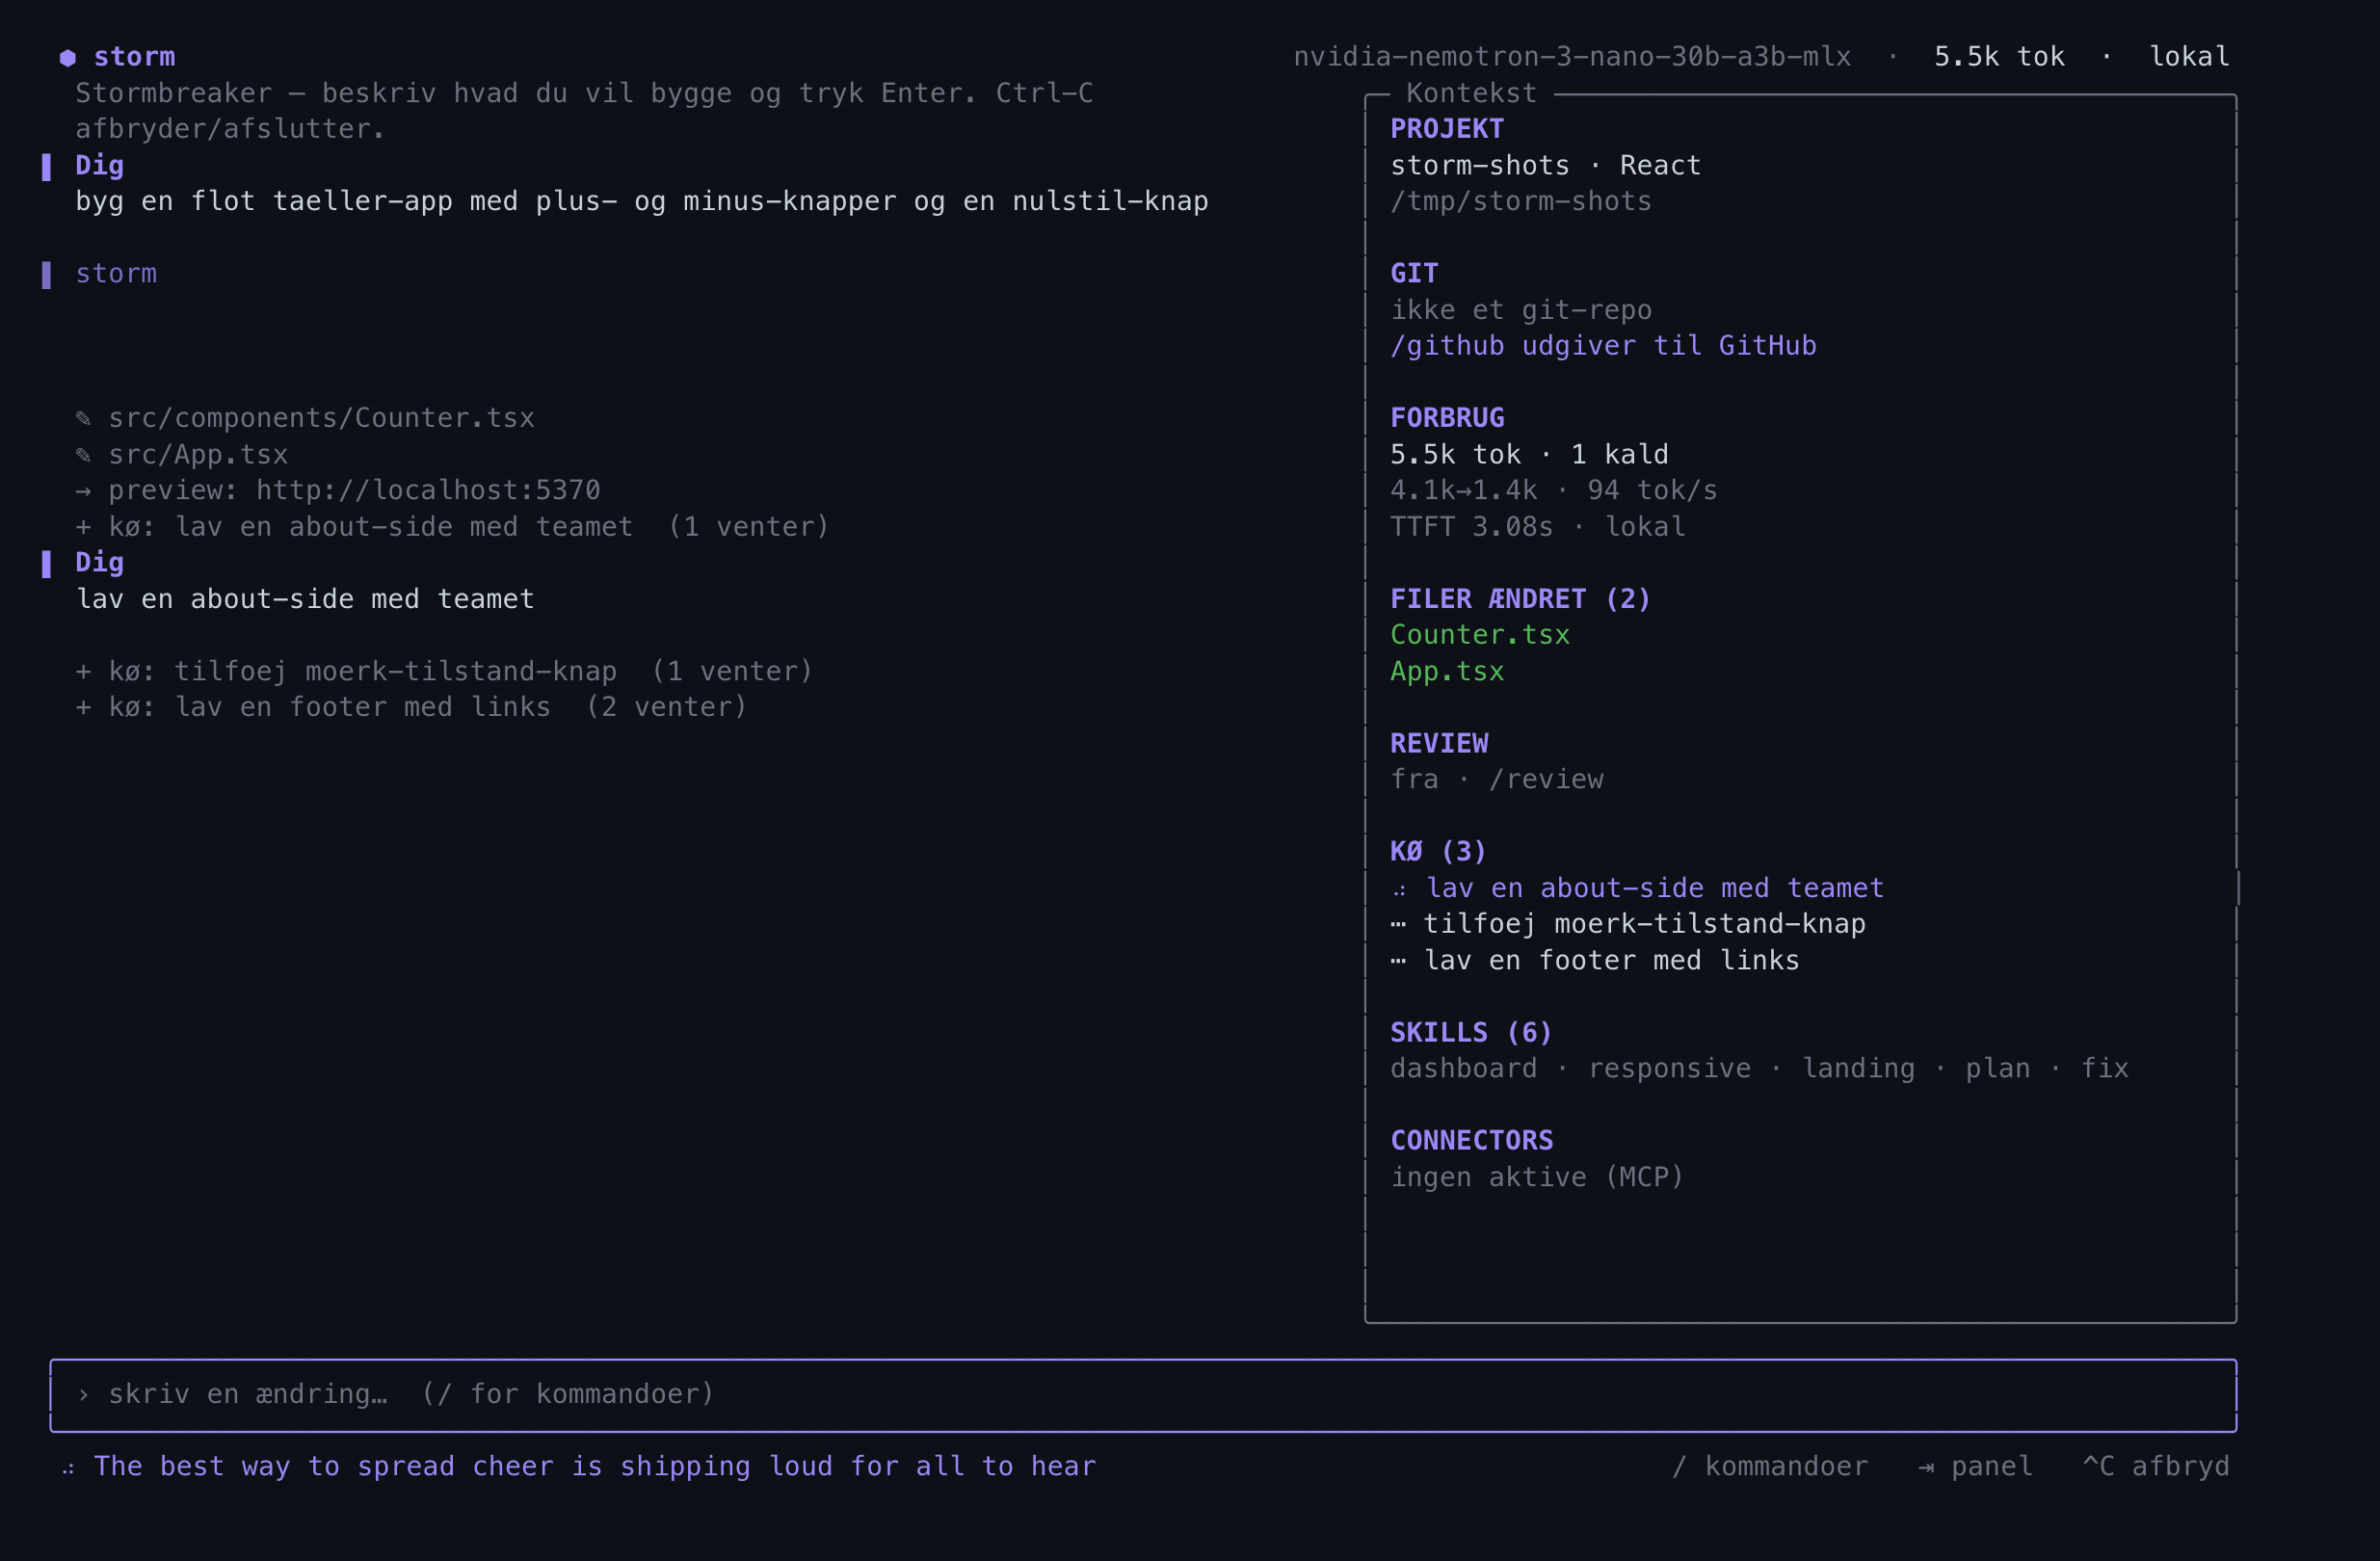The width and height of the screenshot is (2380, 1561).
Task: Click the pending dots icon beside tilfoej moerk-tilstand-knap
Action: point(1398,925)
